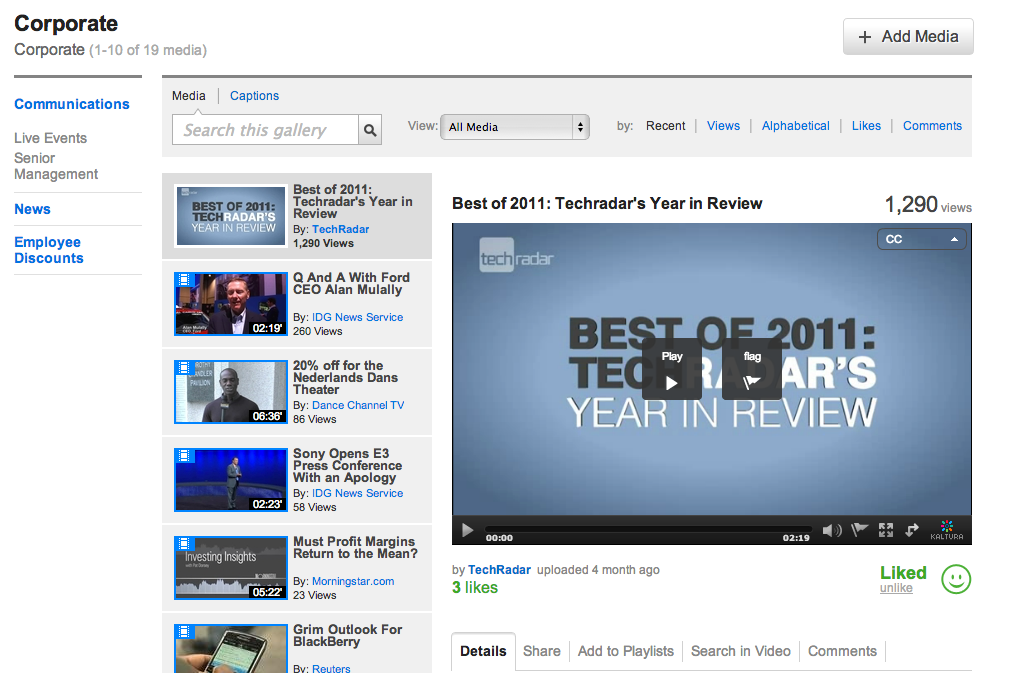Open 'Sony Opens E3 Press Conference' title

pyautogui.click(x=348, y=466)
